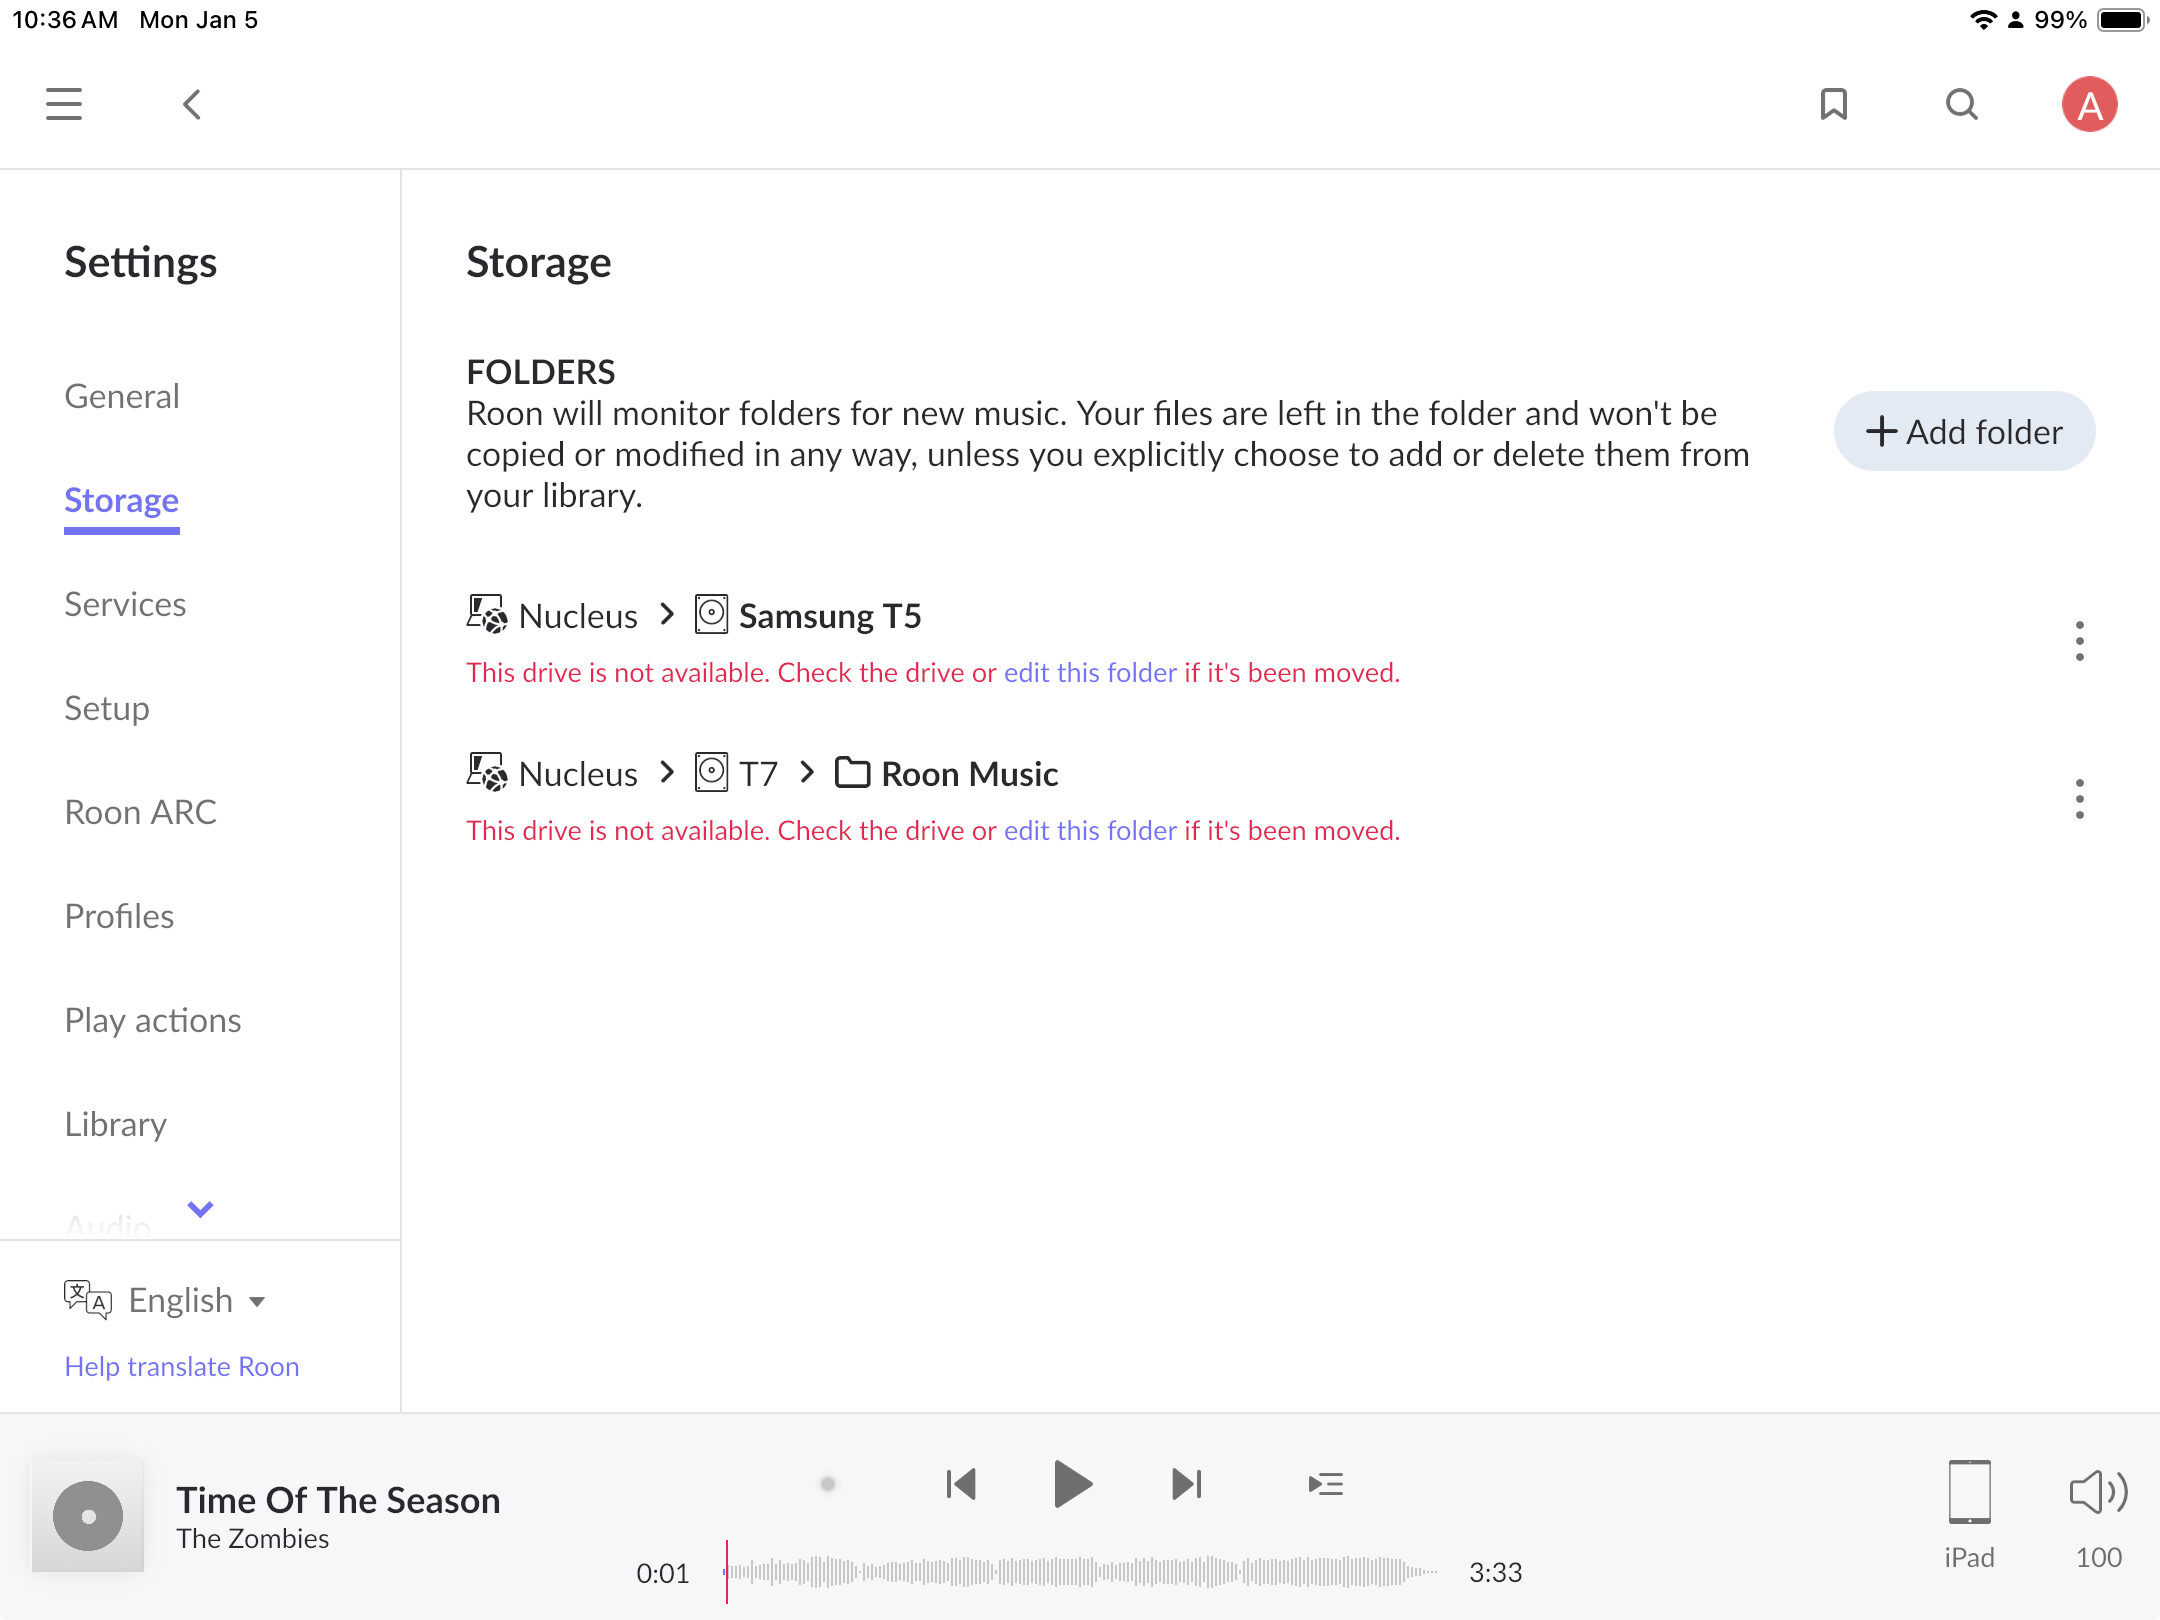The width and height of the screenshot is (2160, 1620).
Task: Open the bookmarks icon
Action: (x=1833, y=104)
